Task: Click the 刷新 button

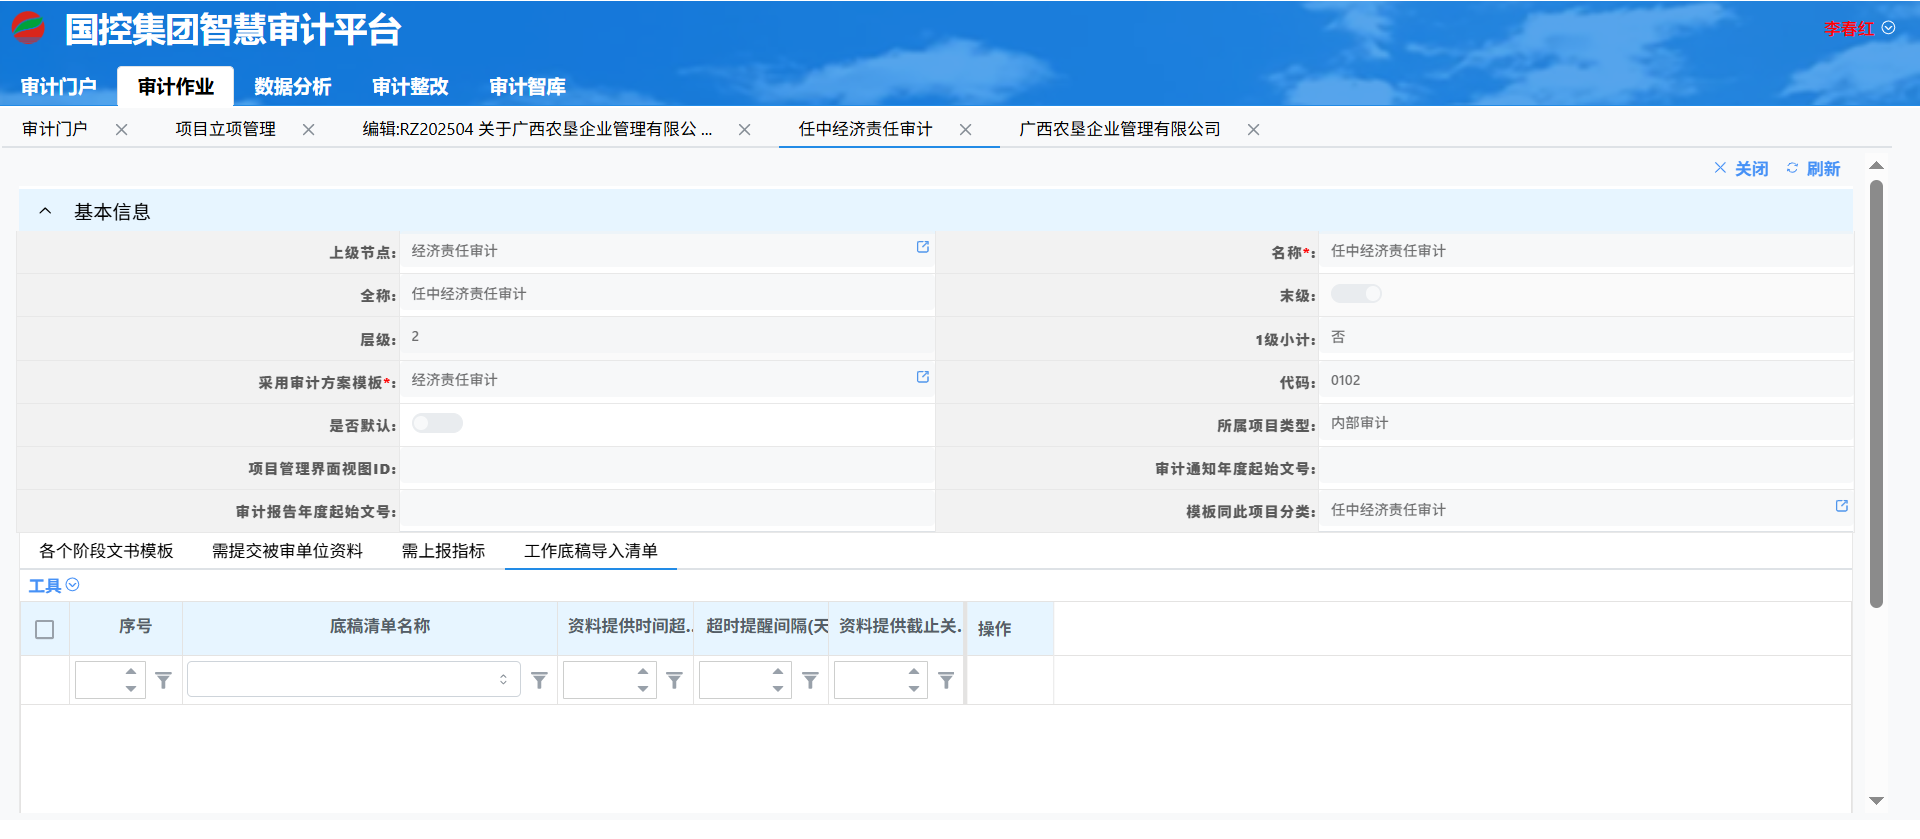Action: (1813, 169)
